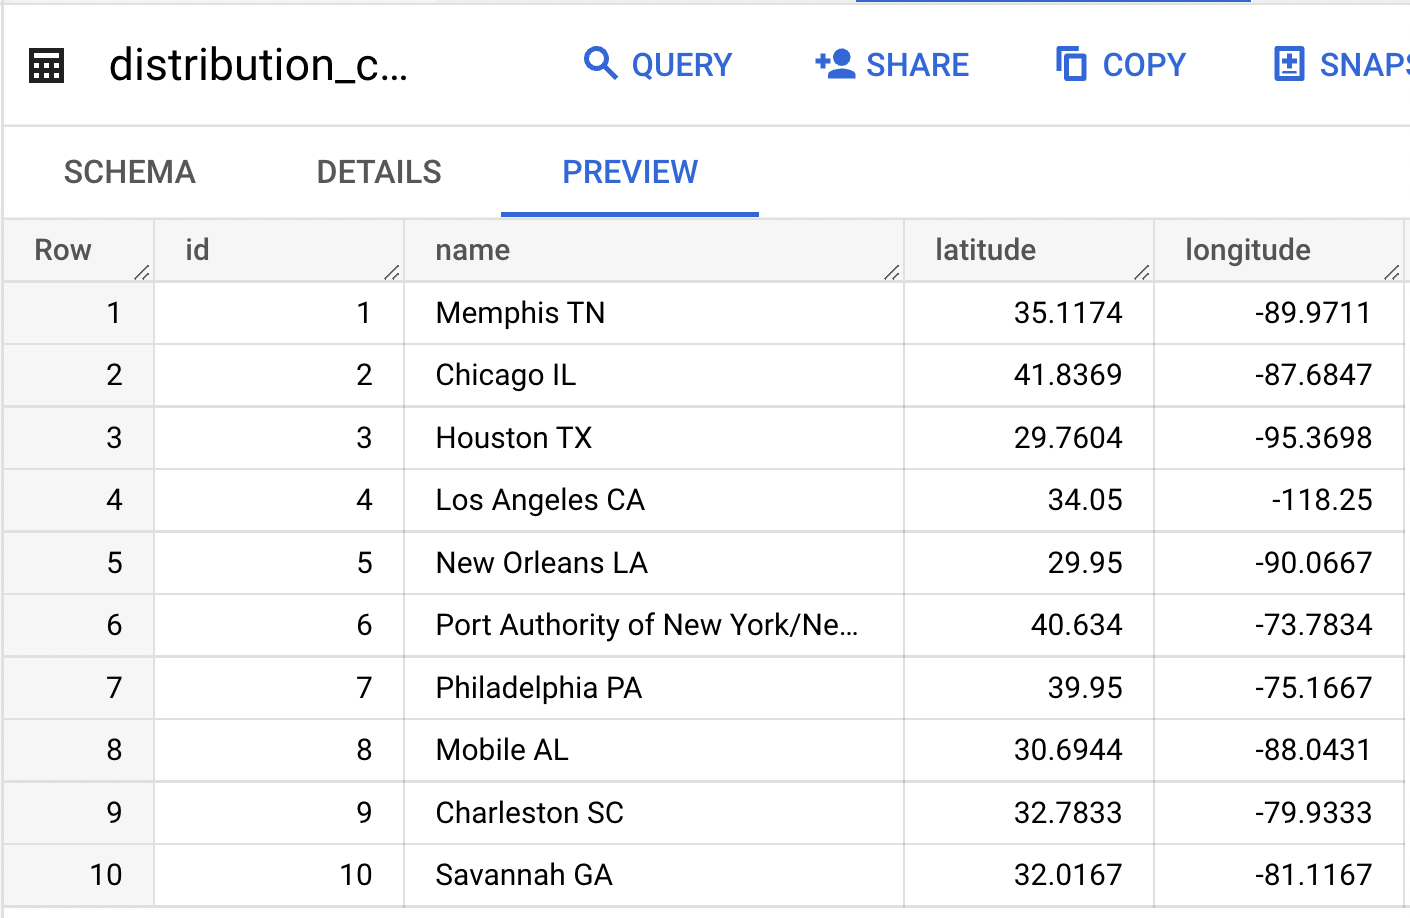
Task: Select the Philadelphia PA cell
Action: [654, 688]
